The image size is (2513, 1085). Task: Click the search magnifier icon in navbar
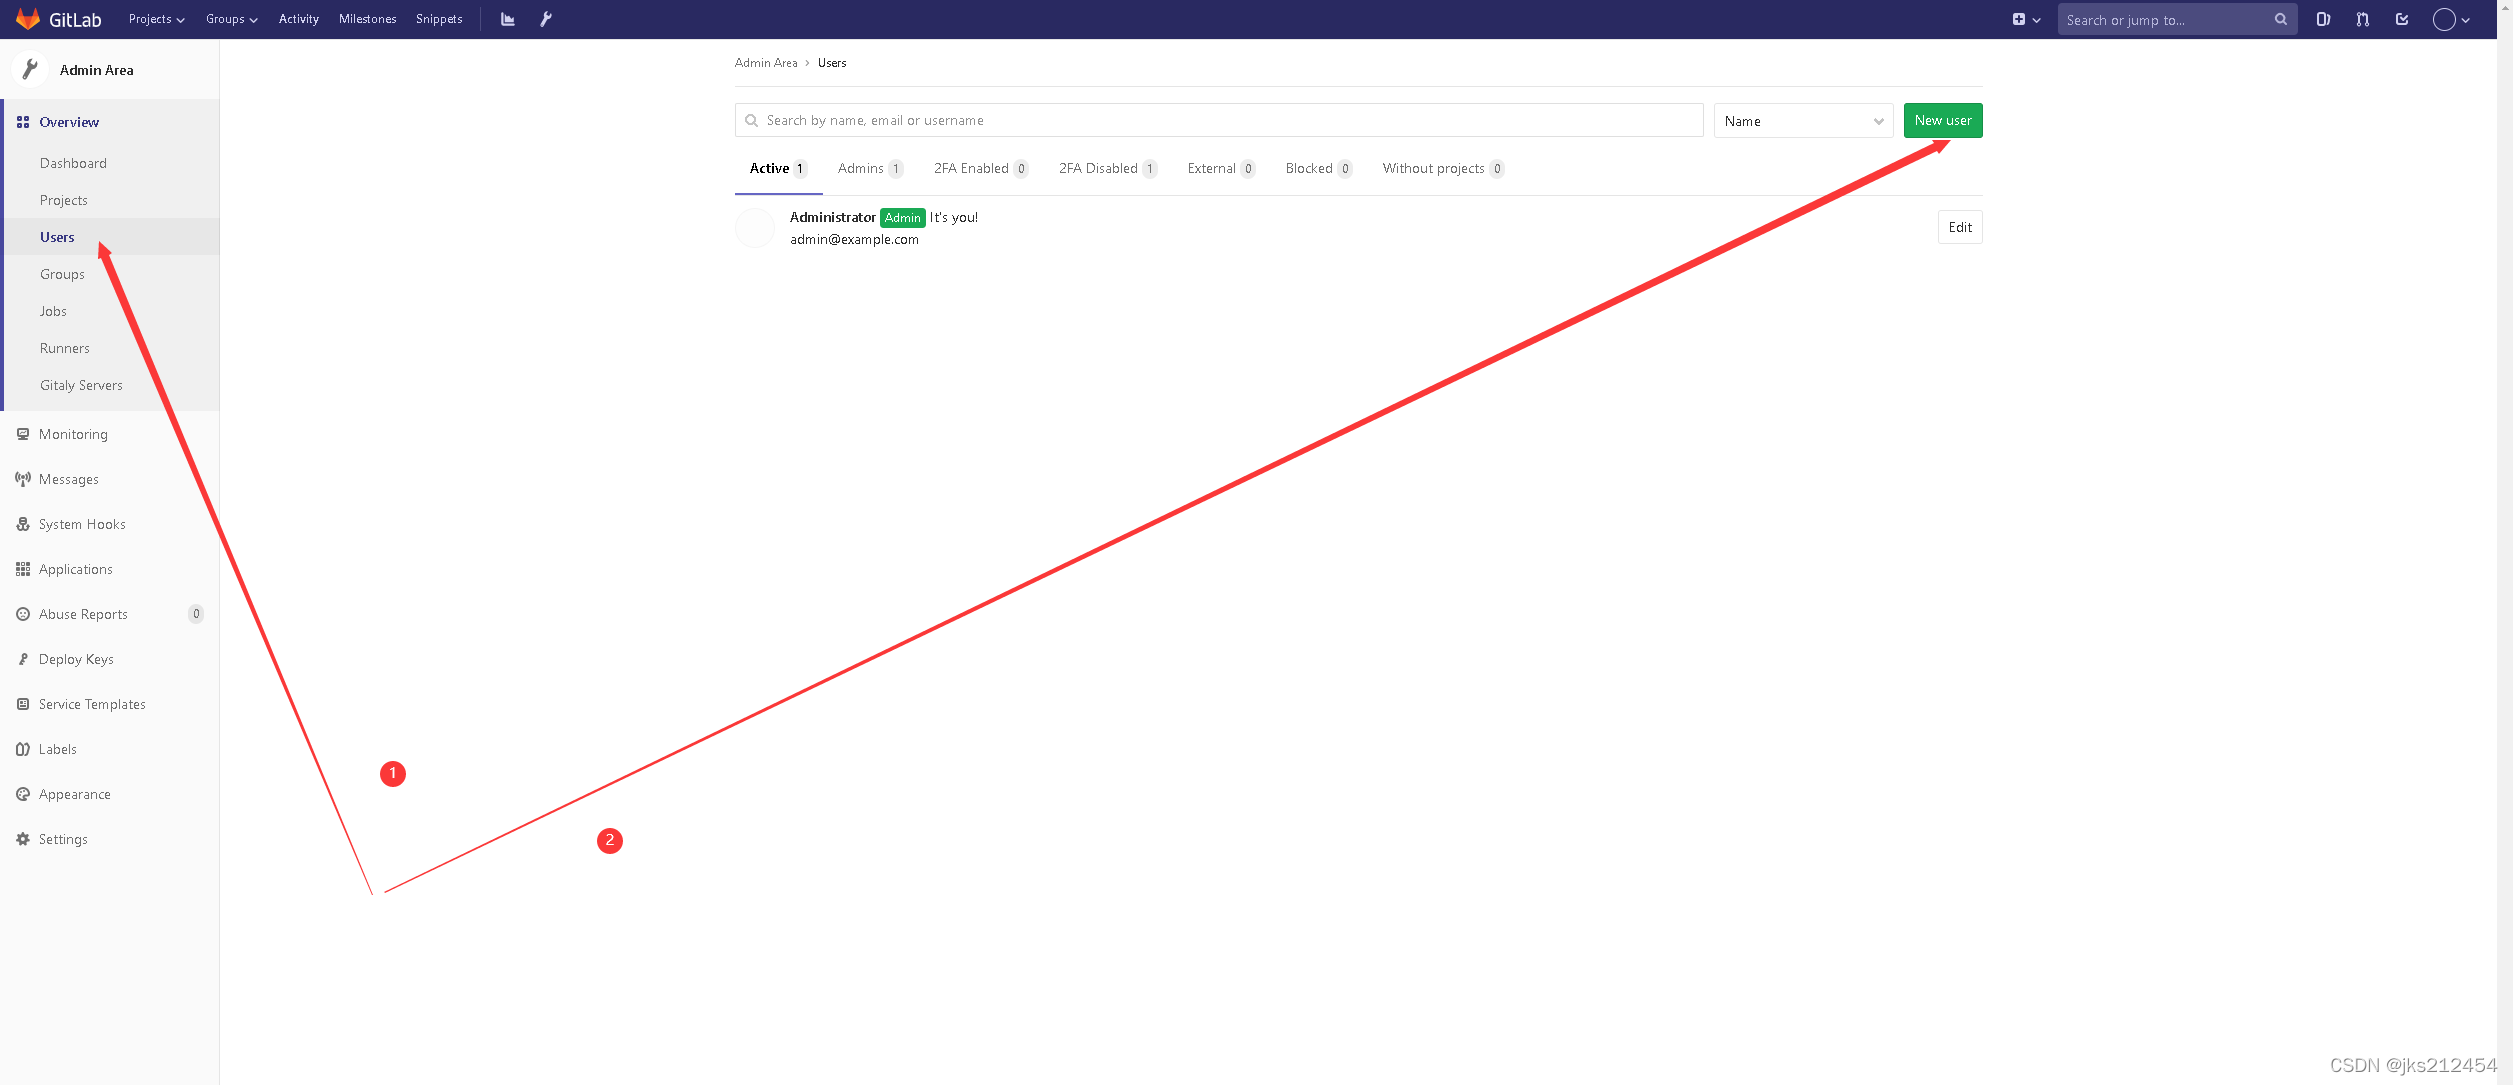coord(2281,19)
